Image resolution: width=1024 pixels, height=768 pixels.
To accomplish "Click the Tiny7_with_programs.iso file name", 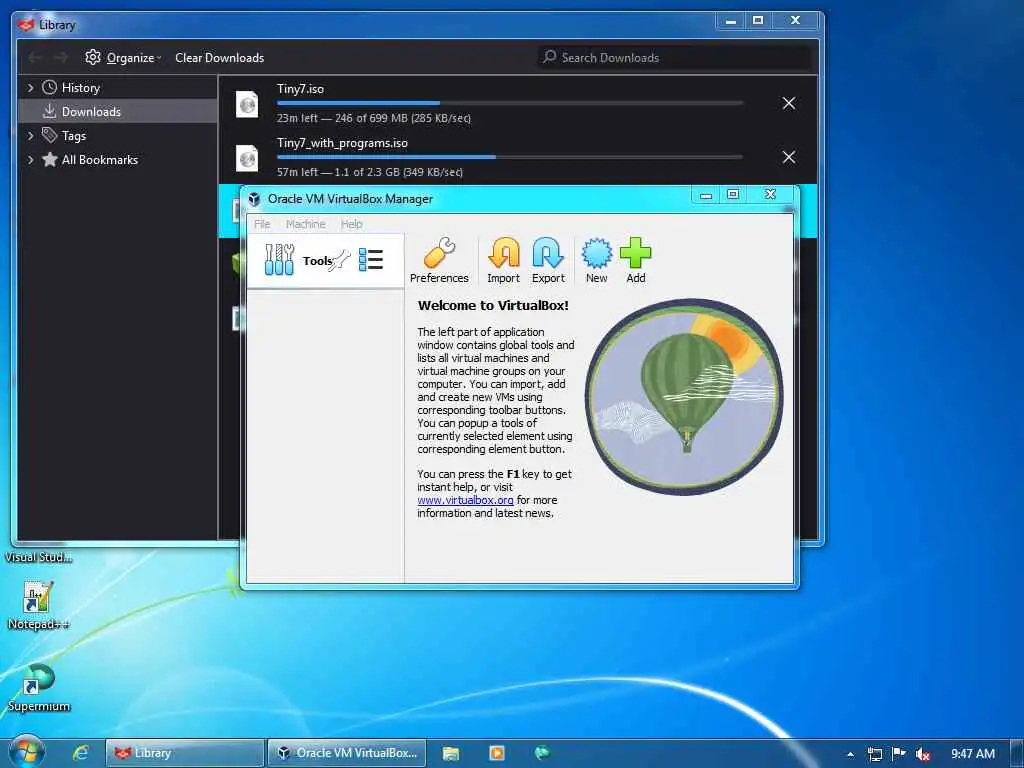I will [342, 143].
